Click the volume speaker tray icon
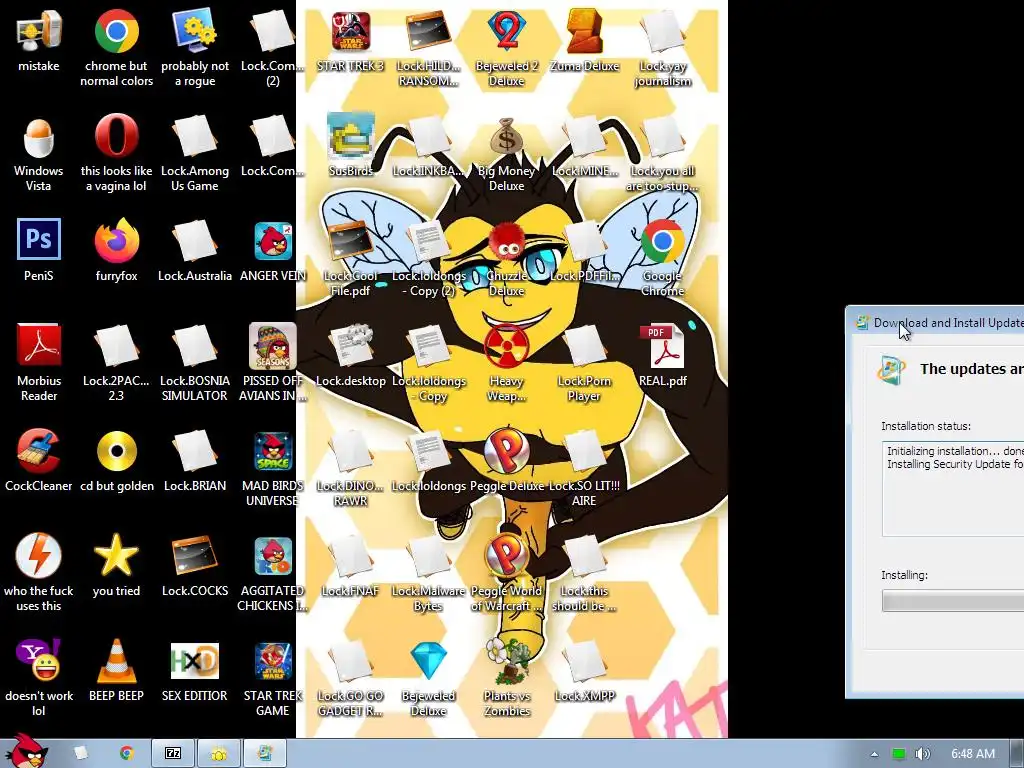The height and width of the screenshot is (768, 1024). click(922, 754)
